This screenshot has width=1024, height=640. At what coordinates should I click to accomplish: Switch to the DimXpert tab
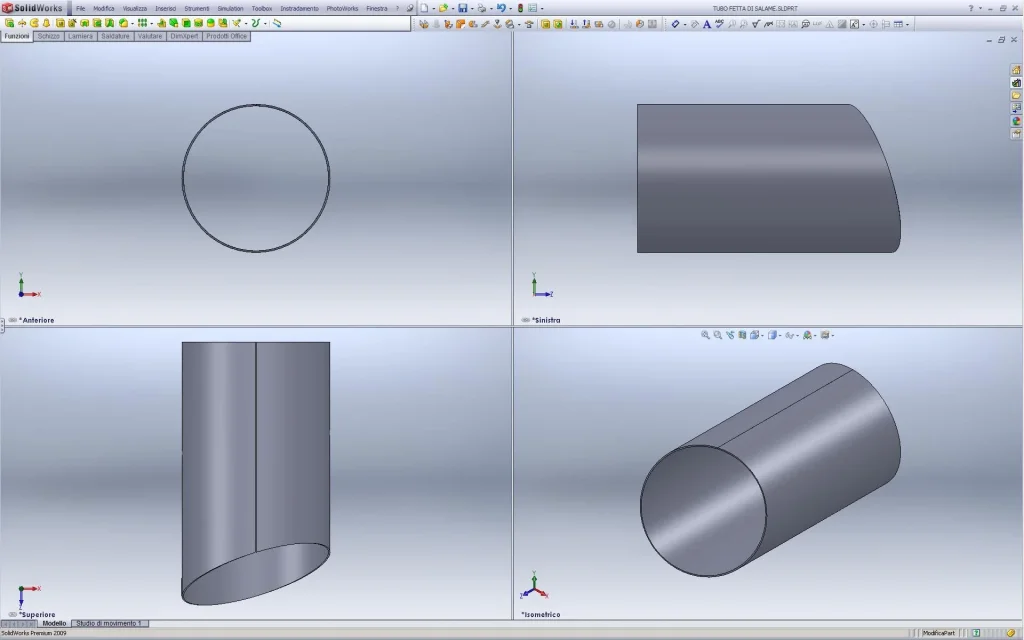point(184,36)
